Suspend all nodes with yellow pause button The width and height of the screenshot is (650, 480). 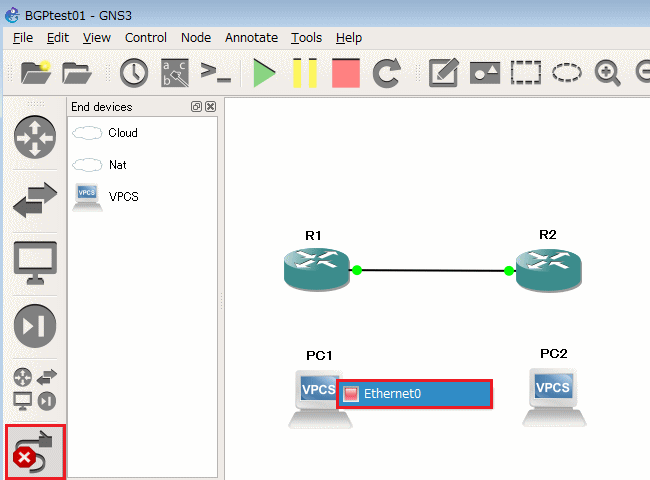pyautogui.click(x=305, y=73)
